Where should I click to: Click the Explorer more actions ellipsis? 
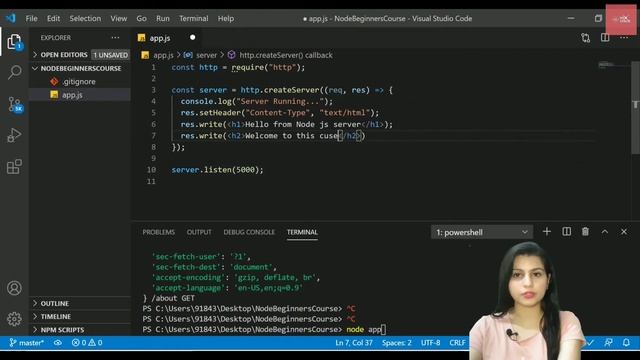click(x=116, y=38)
